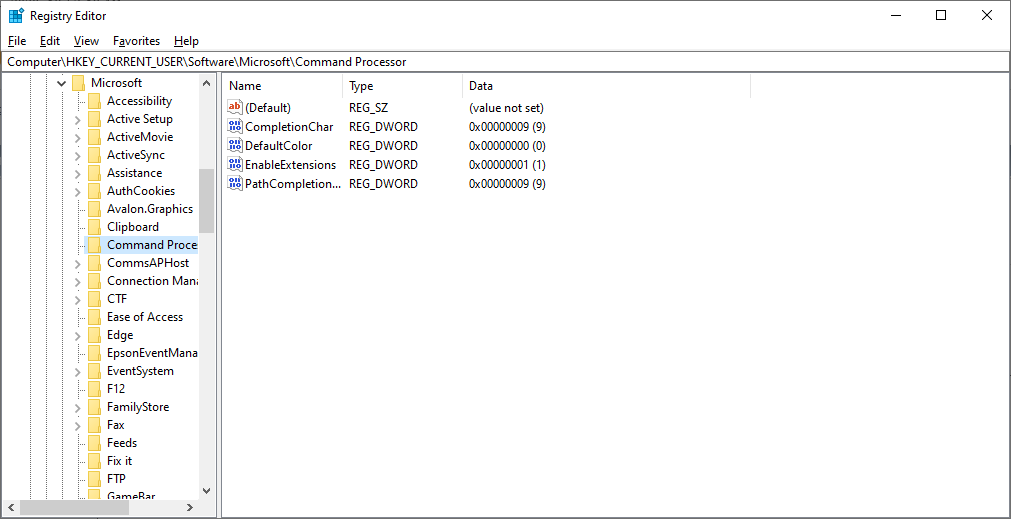The height and width of the screenshot is (519, 1011).
Task: Click the (Default) string value icon
Action: point(235,108)
